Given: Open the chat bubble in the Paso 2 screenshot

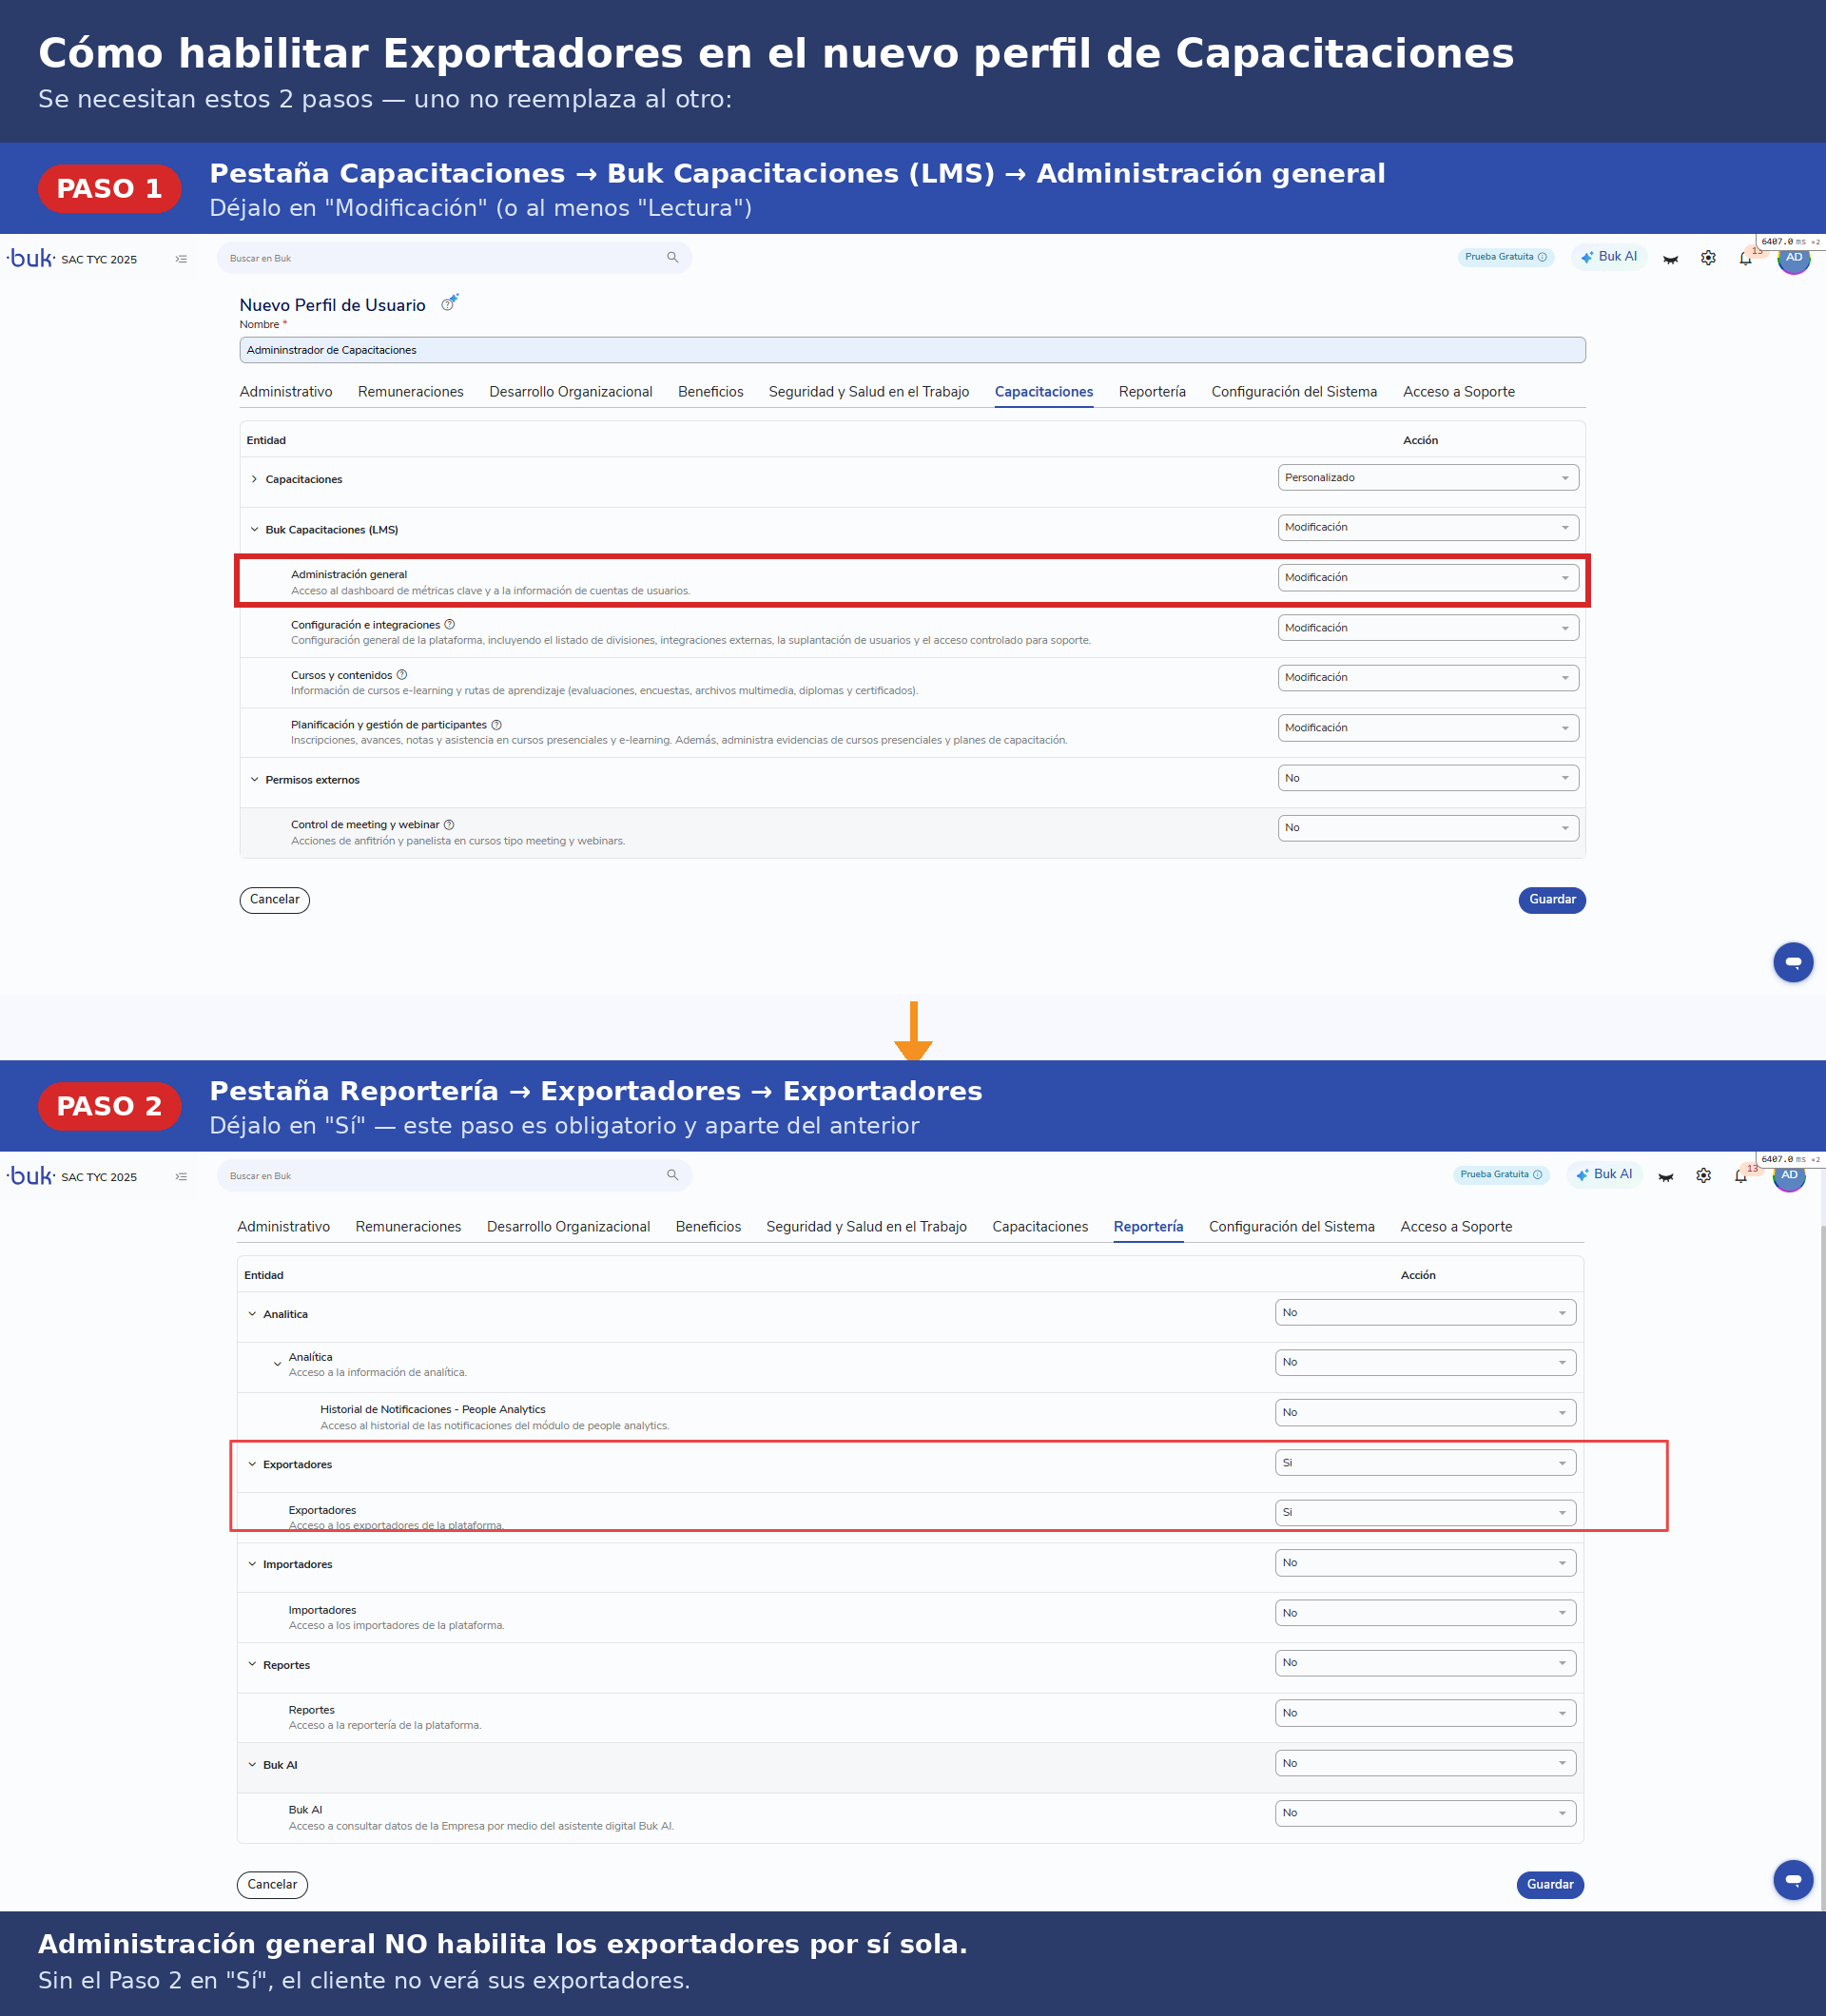Looking at the screenshot, I should point(1793,1880).
